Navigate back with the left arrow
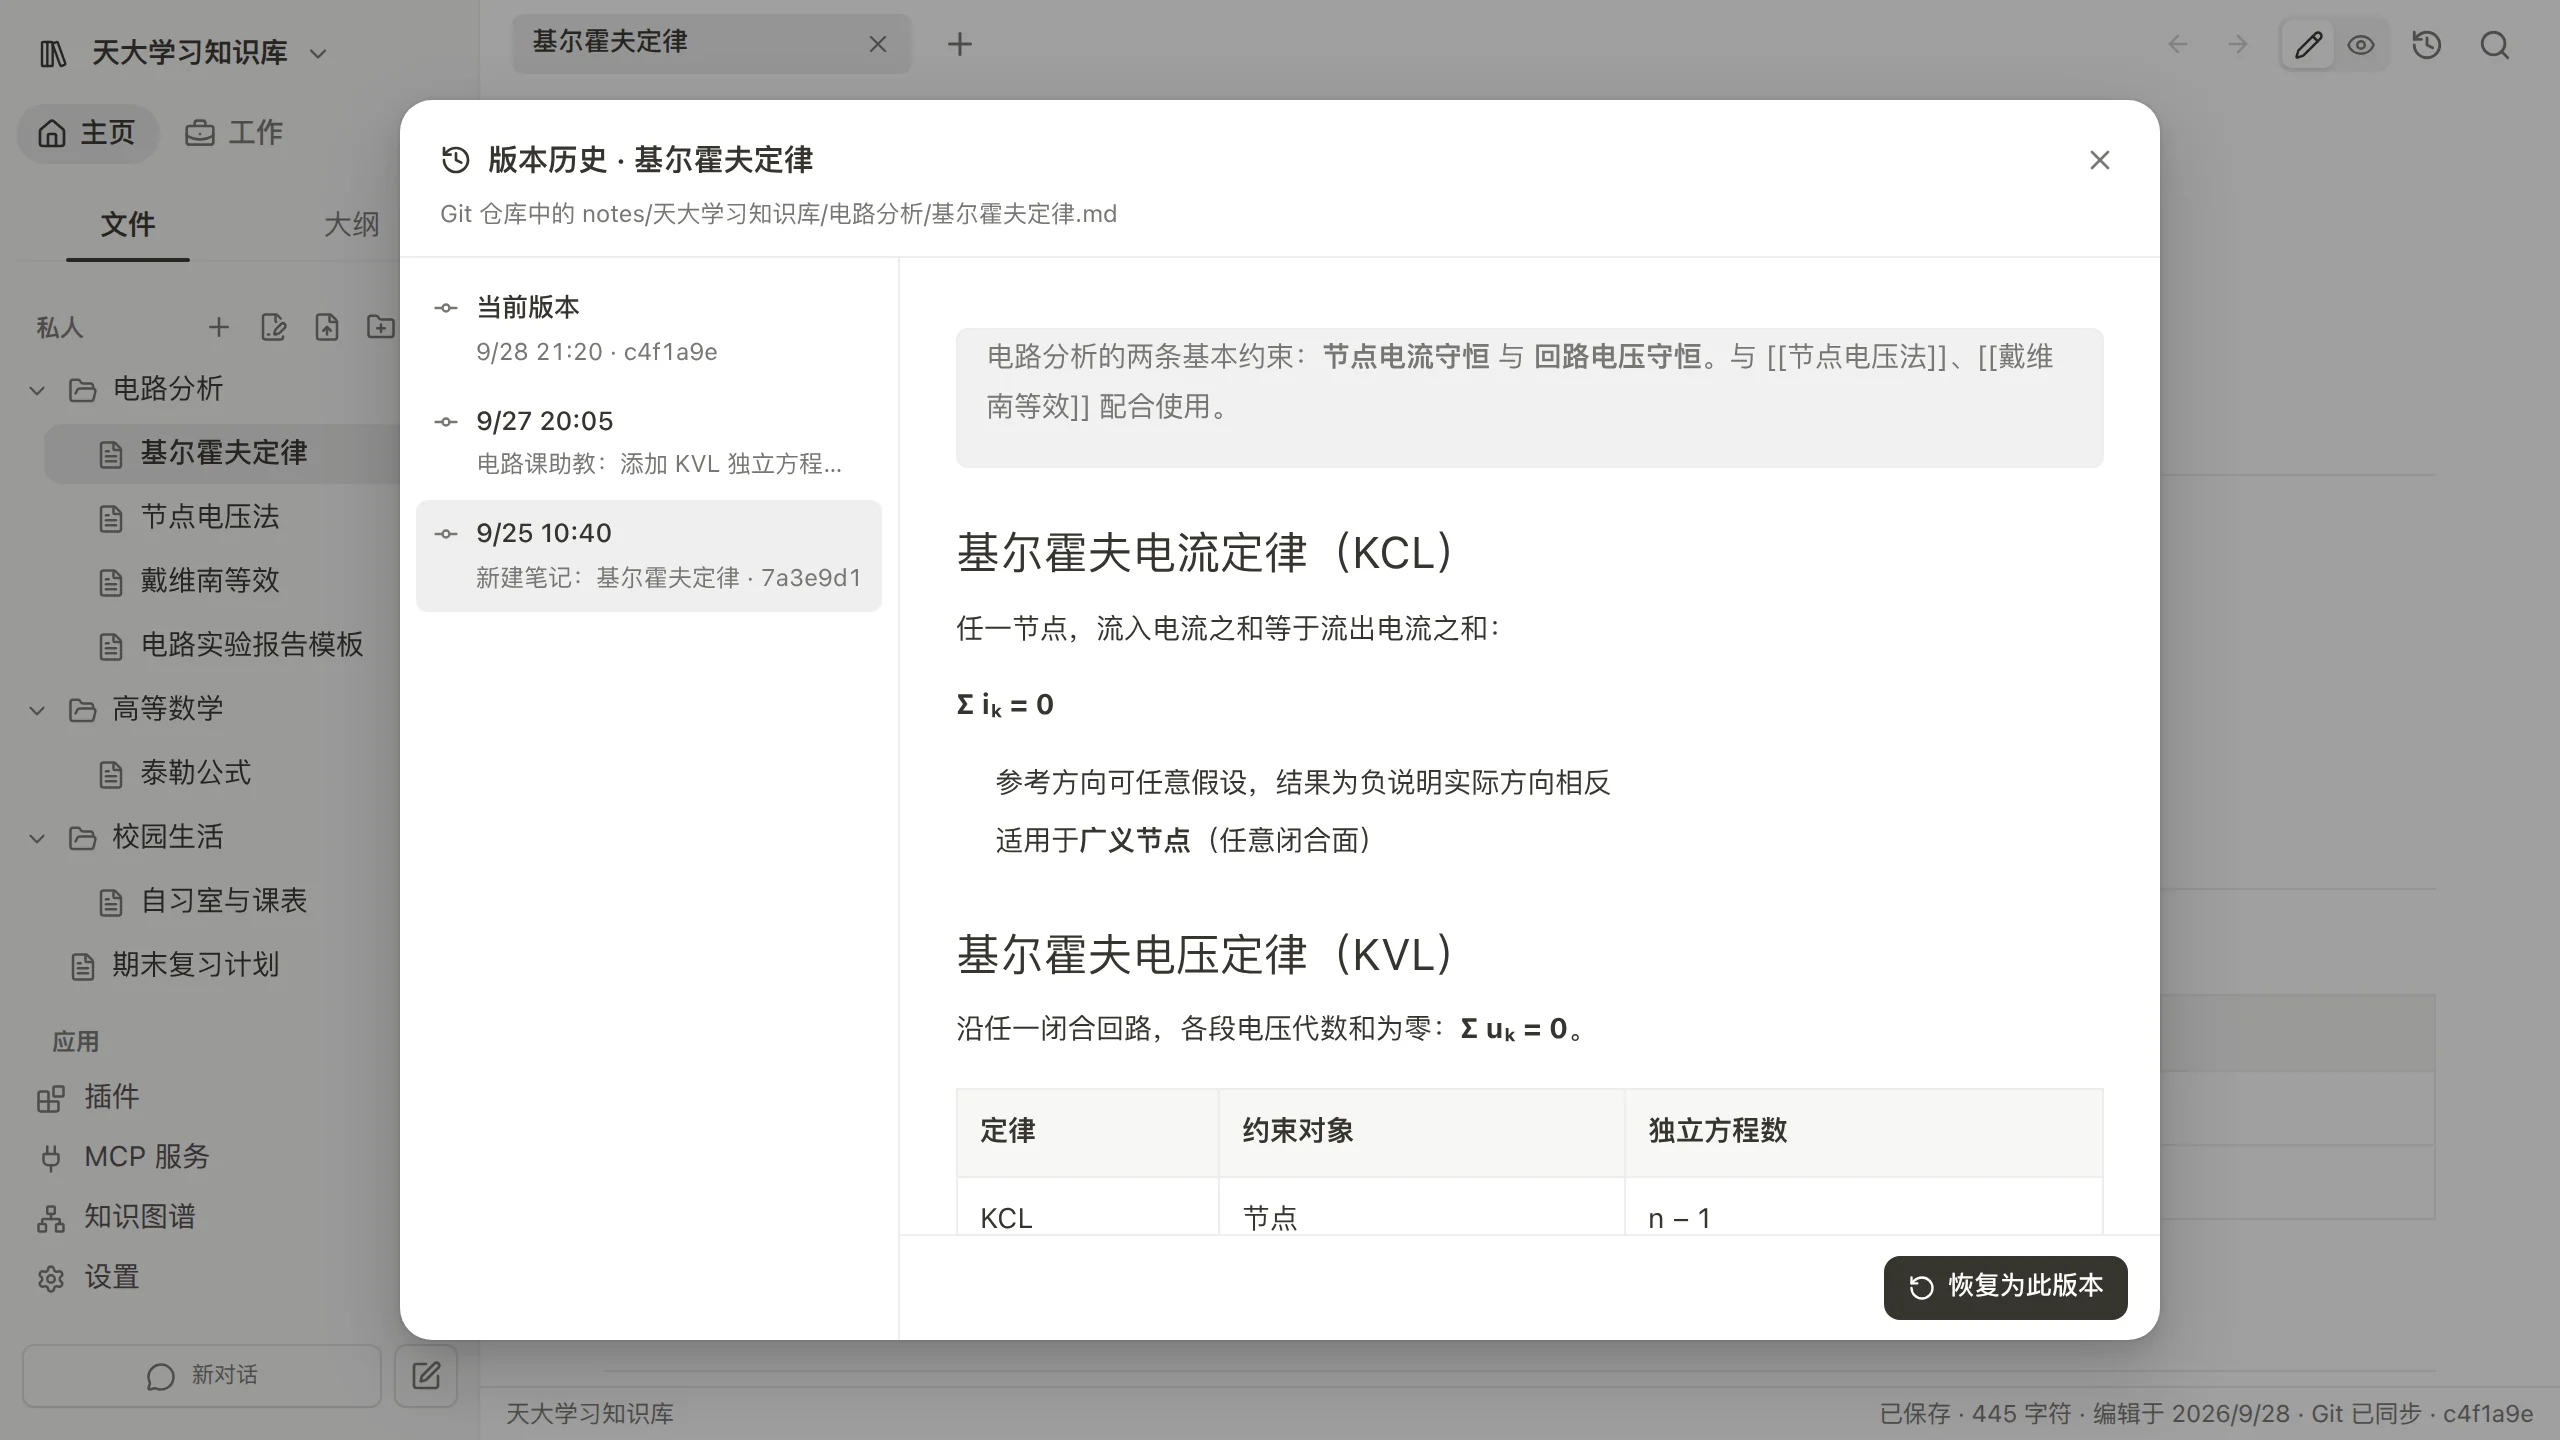The height and width of the screenshot is (1440, 2560). tap(2178, 45)
